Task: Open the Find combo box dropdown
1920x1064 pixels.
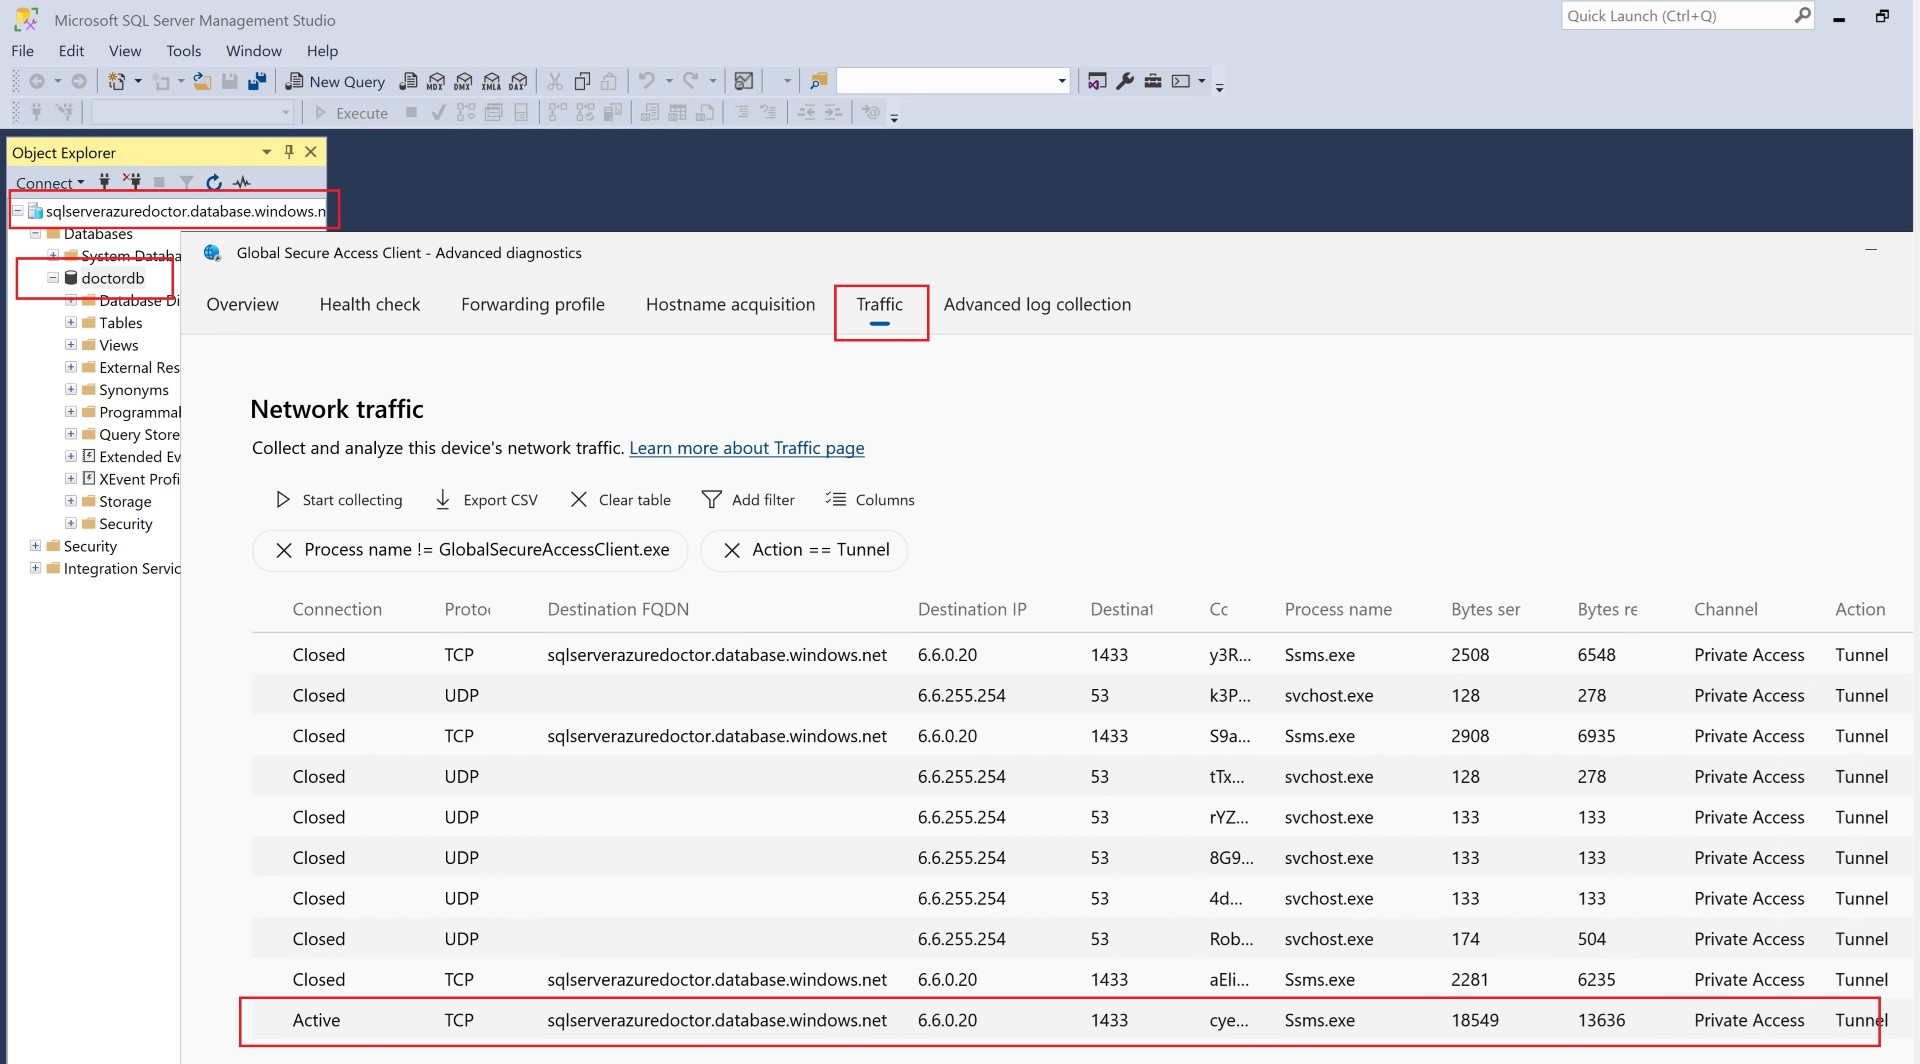Action: pyautogui.click(x=1062, y=81)
